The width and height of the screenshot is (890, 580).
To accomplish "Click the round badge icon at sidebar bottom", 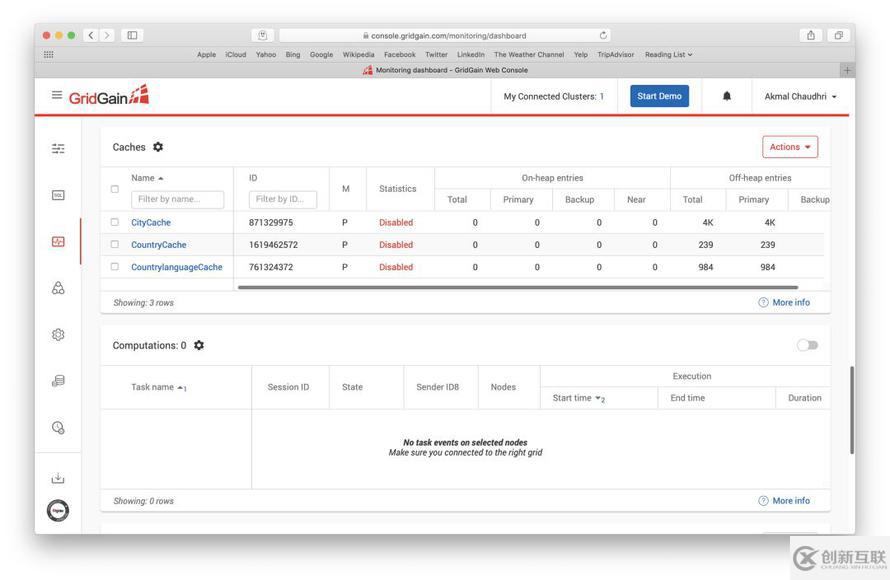I will click(58, 510).
